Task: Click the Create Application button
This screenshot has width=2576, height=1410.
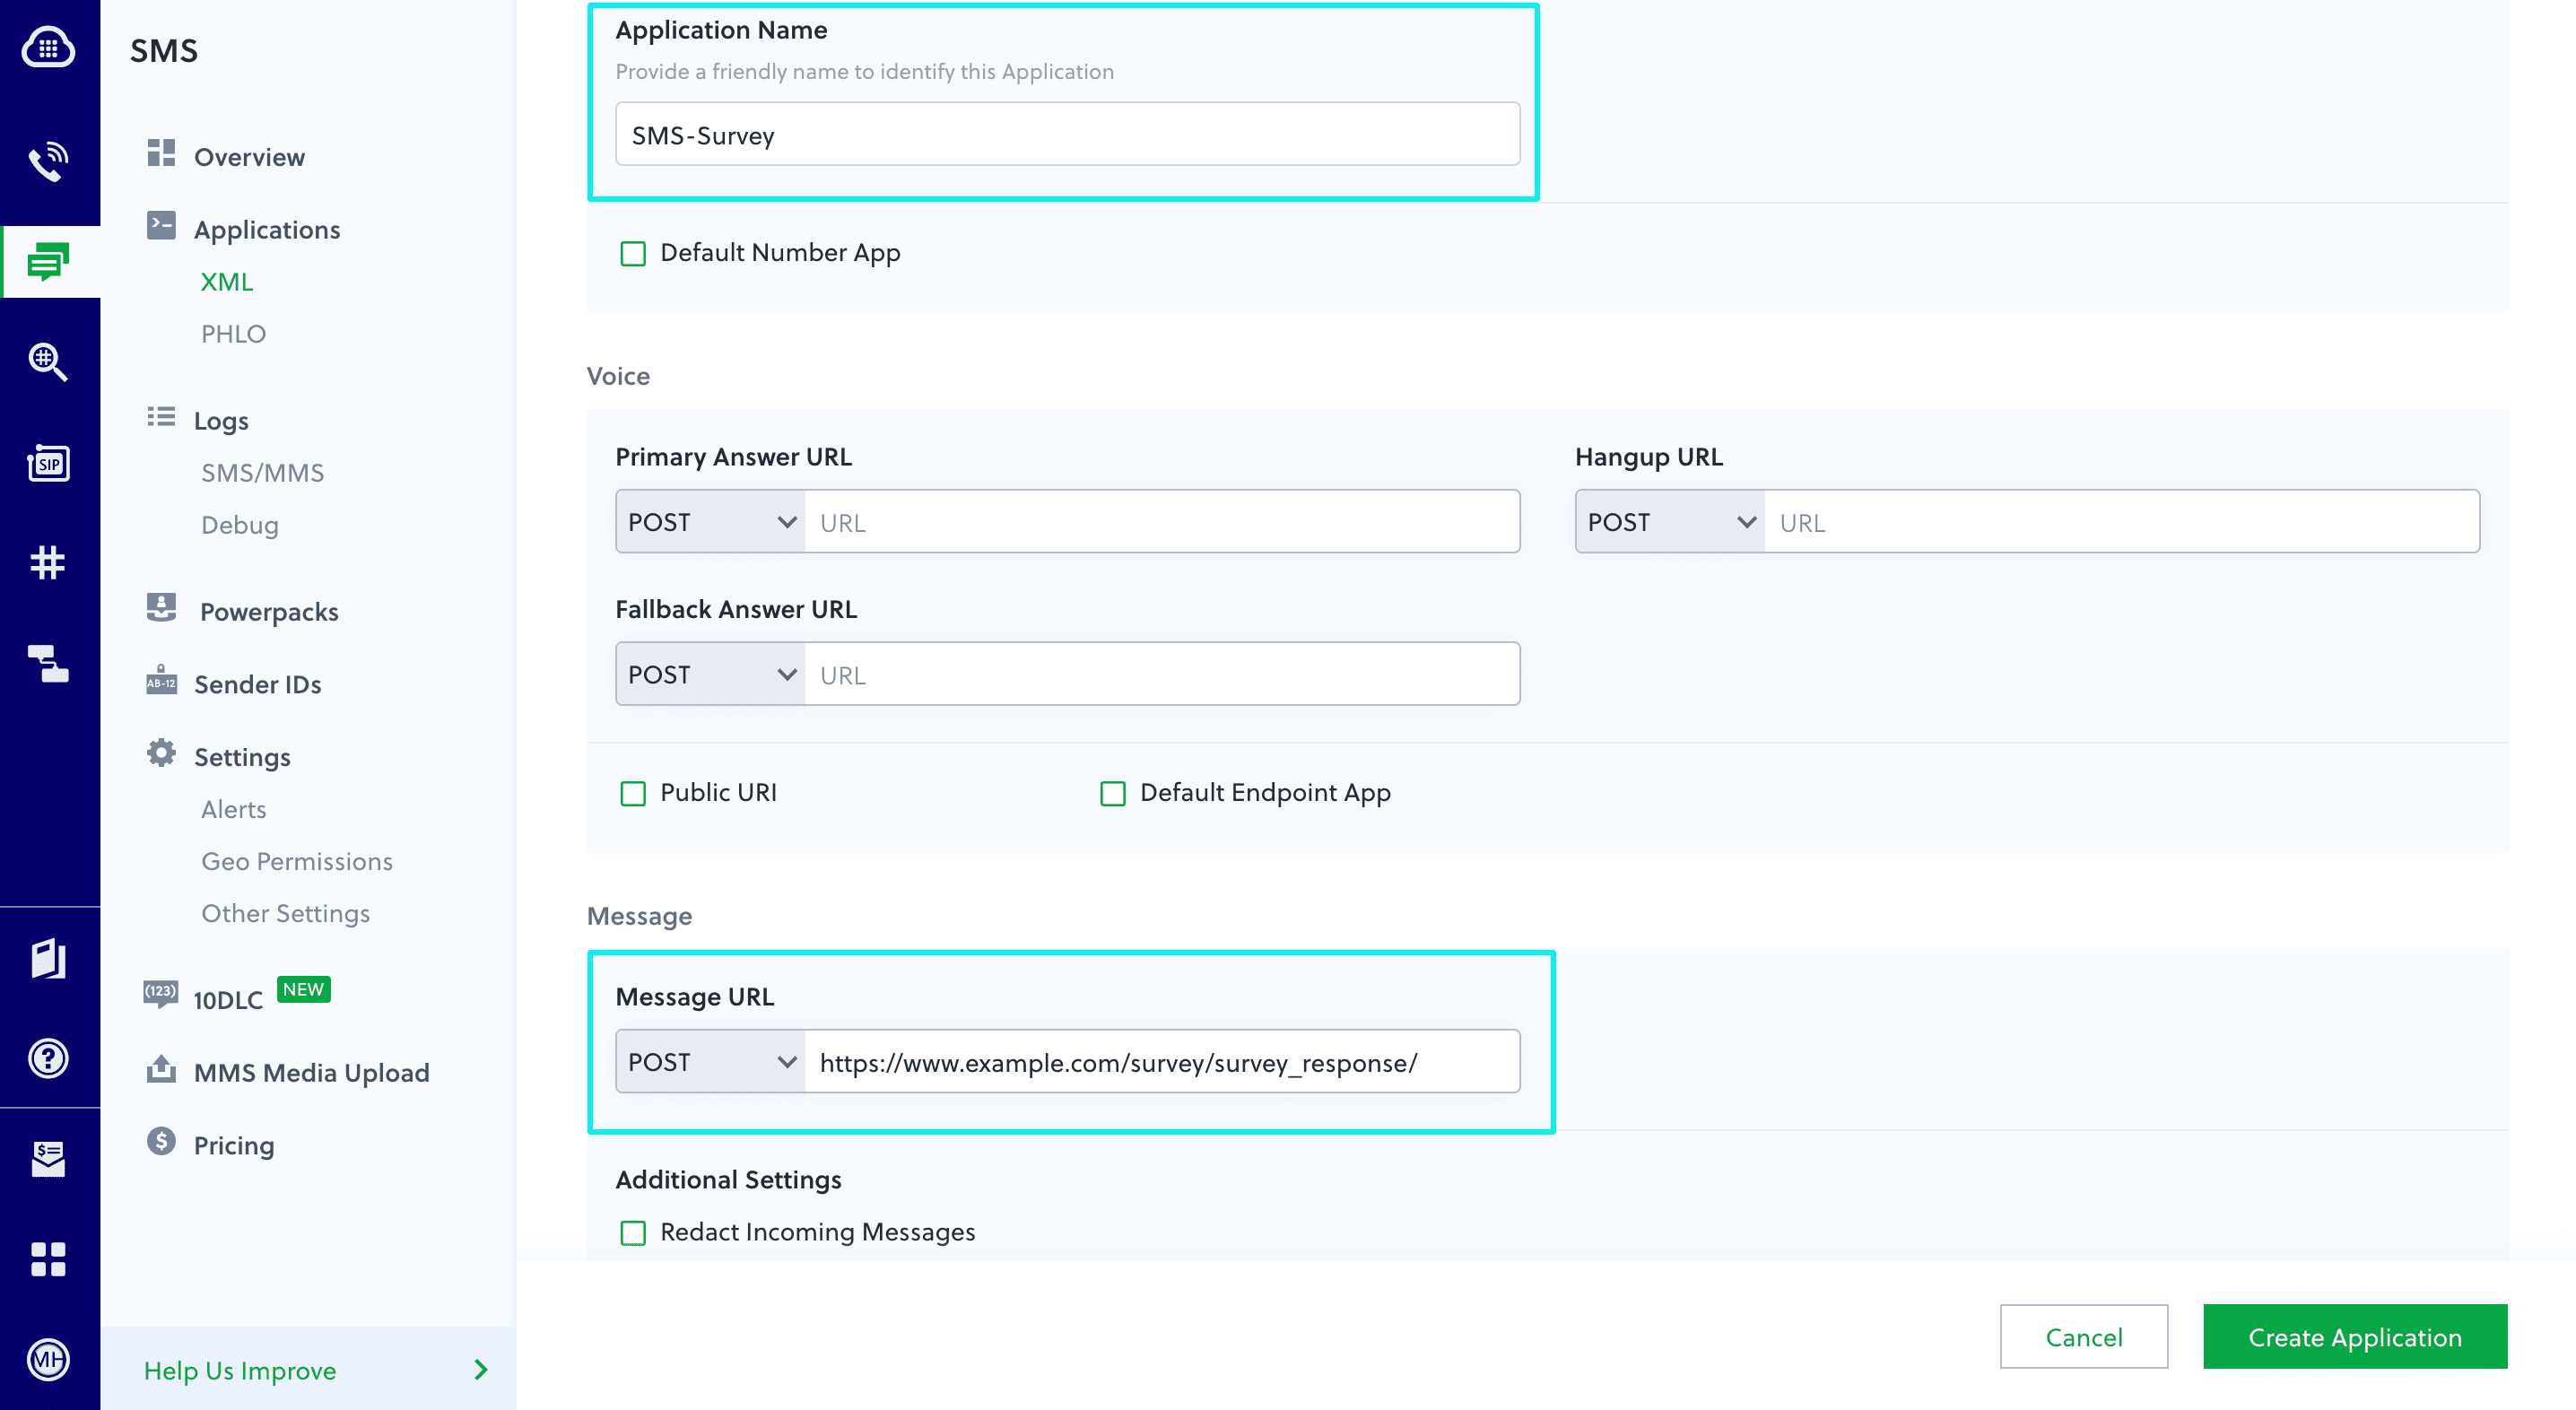Action: (x=2355, y=1337)
